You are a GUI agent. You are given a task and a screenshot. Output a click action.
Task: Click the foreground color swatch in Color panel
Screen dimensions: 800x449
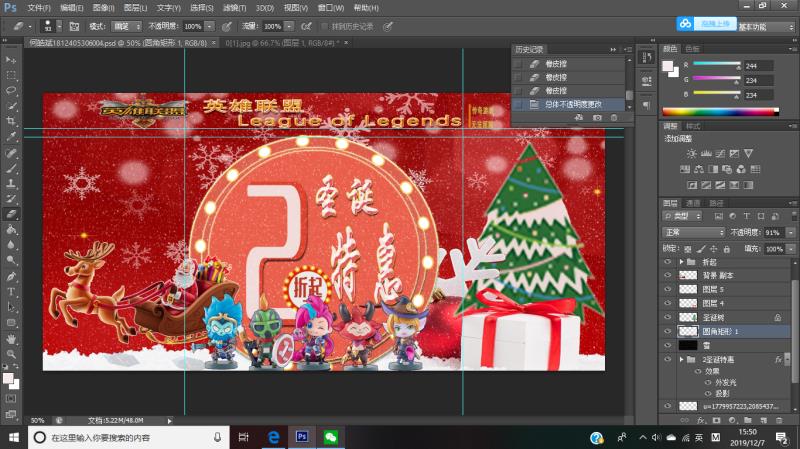click(667, 66)
